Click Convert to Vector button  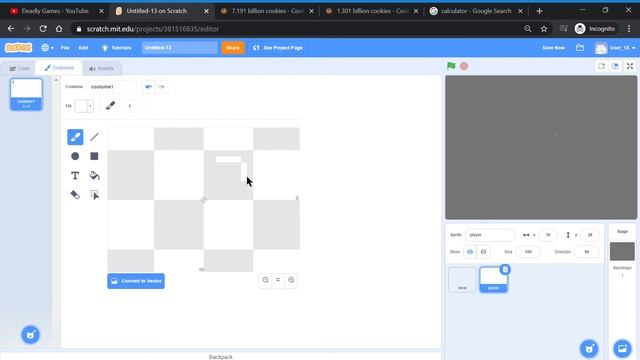tap(136, 281)
